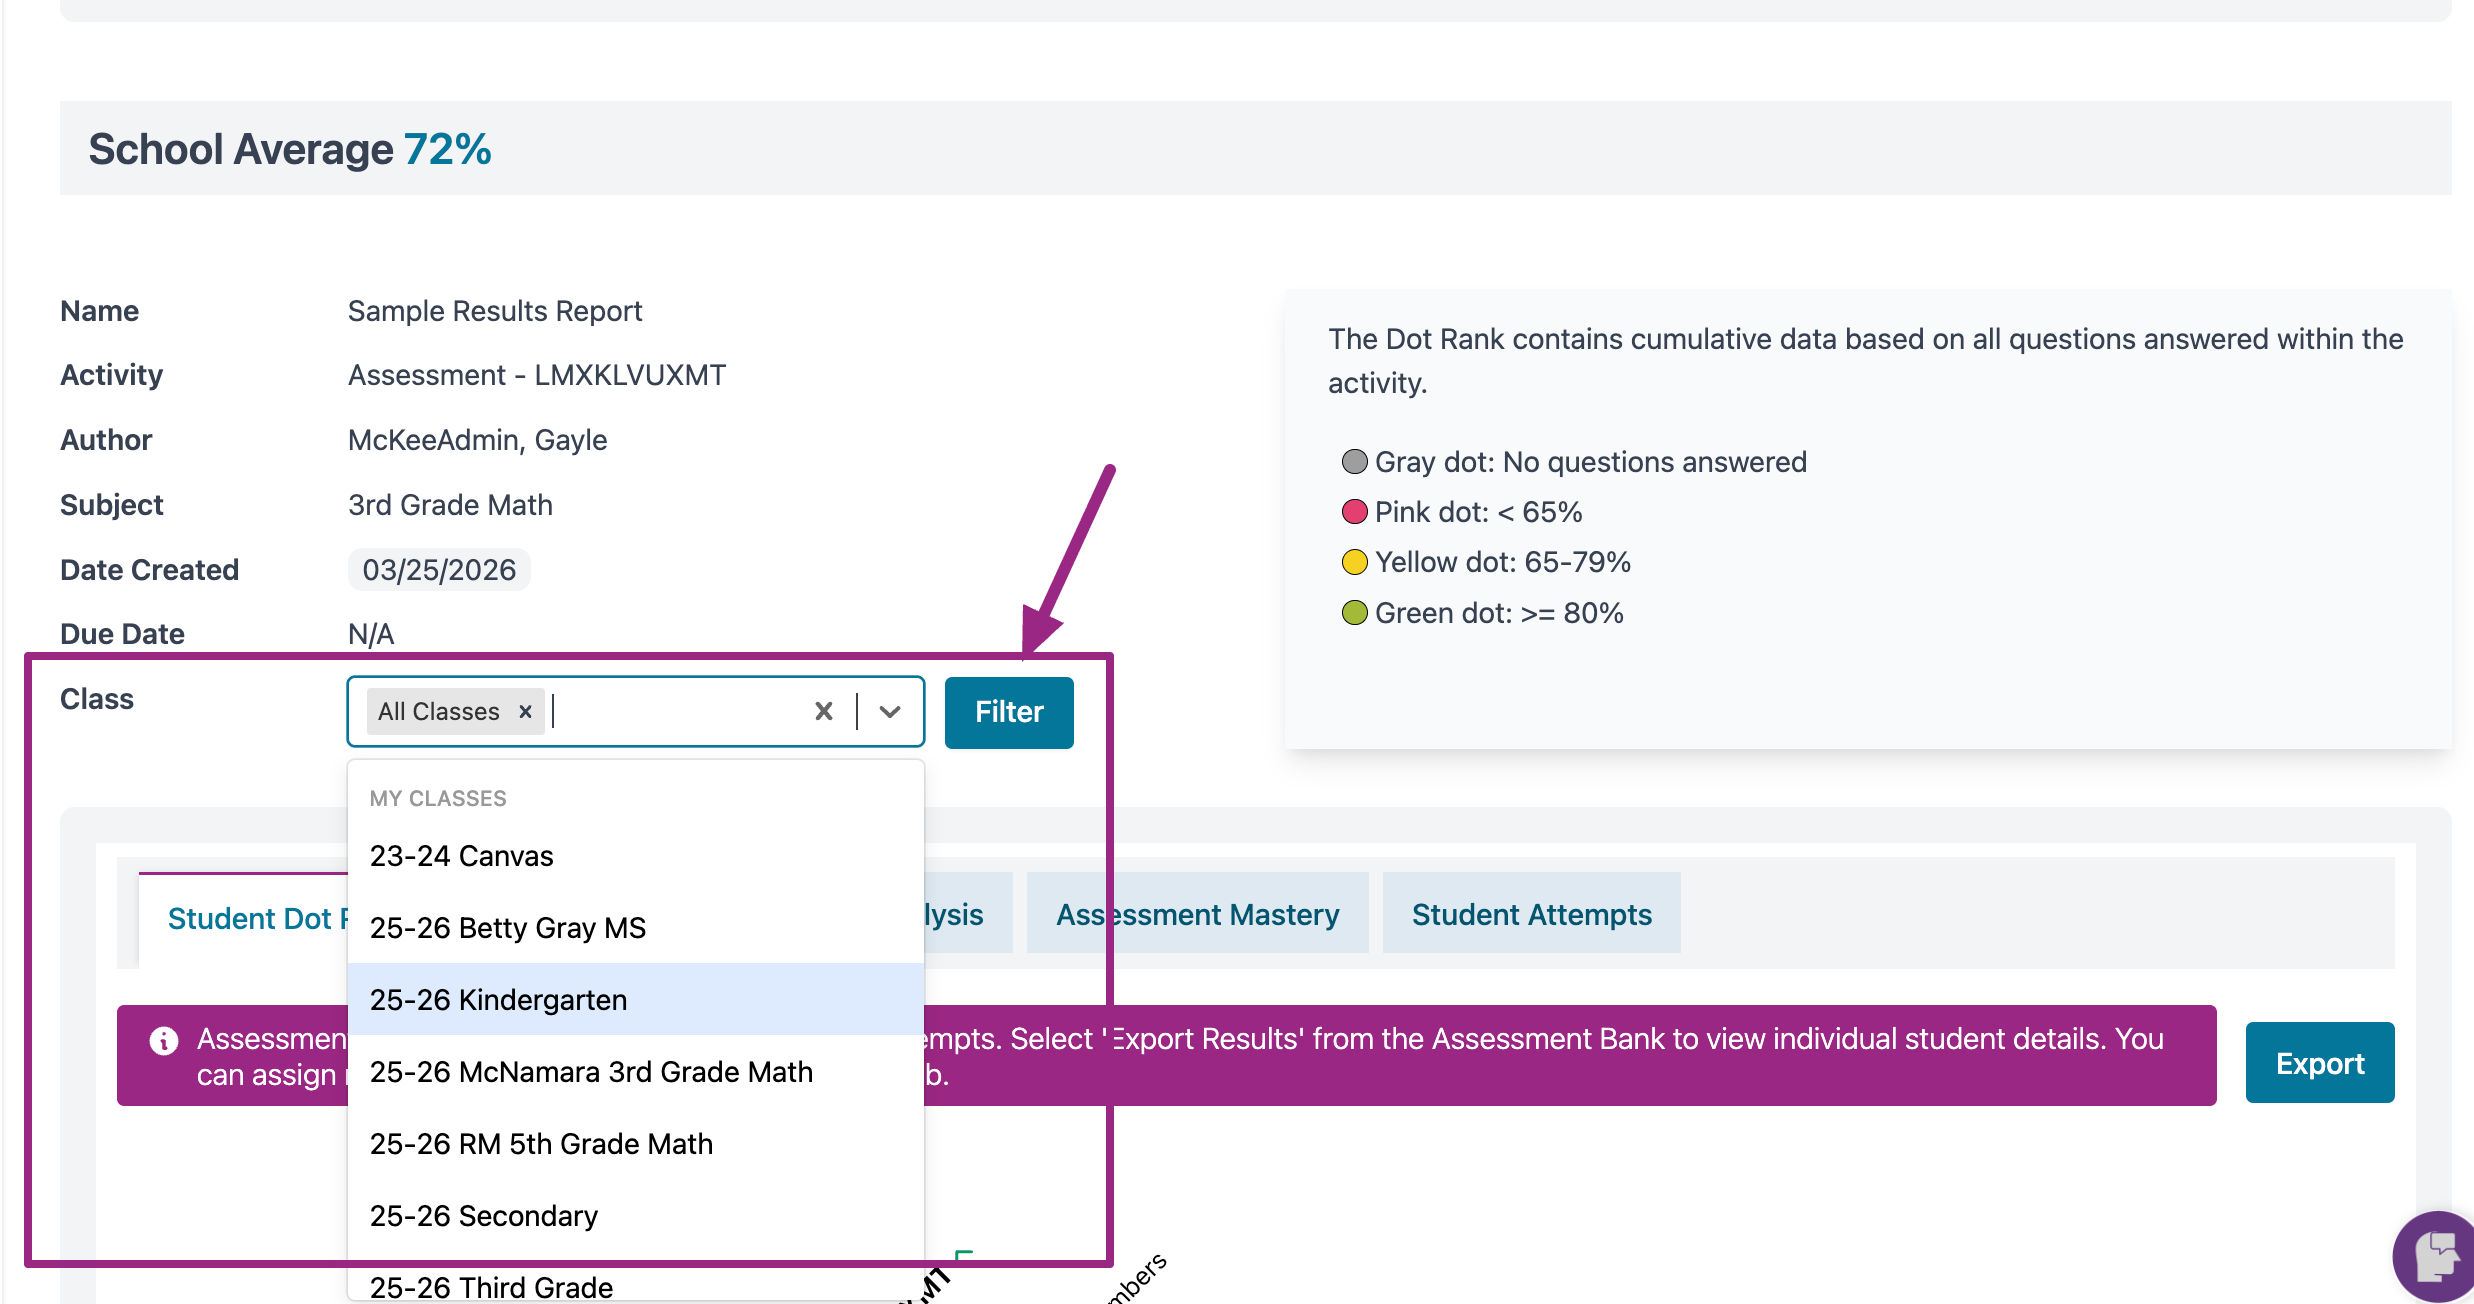
Task: Open the Assessment Mastery tab
Action: pyautogui.click(x=1197, y=914)
